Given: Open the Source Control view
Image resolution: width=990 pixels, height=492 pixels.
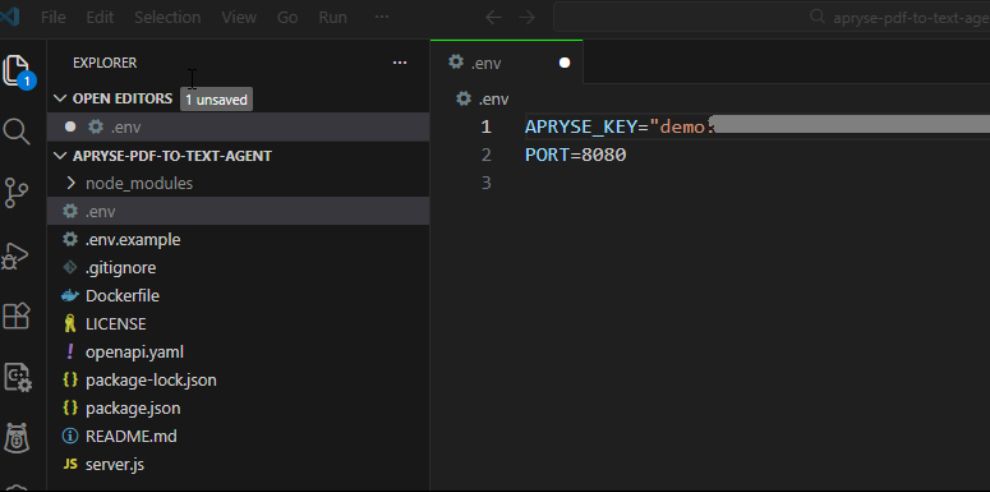Looking at the screenshot, I should coord(16,193).
